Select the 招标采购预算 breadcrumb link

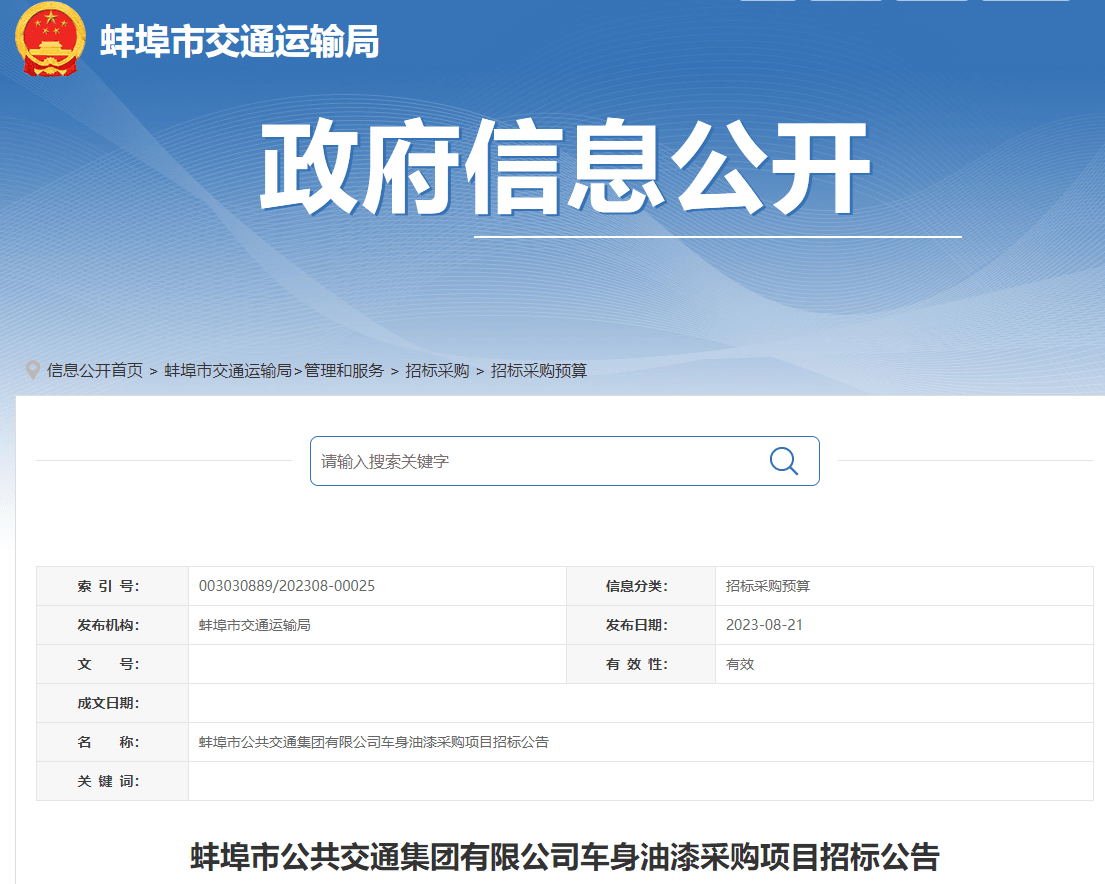point(539,371)
